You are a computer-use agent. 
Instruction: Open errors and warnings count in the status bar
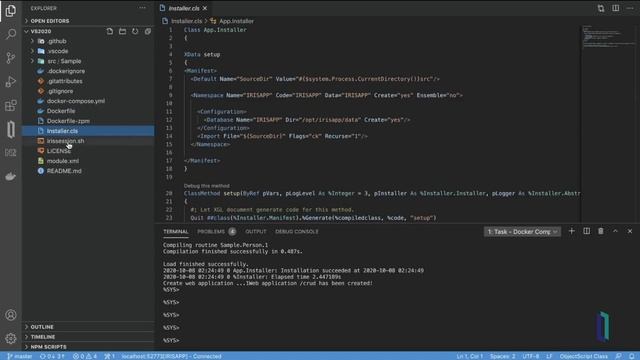[85, 356]
